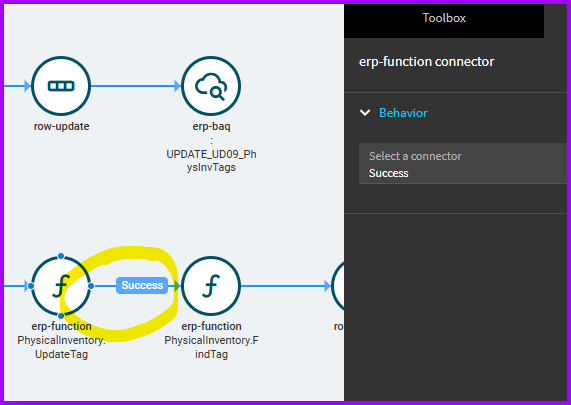
Task: Click the bottom handle dot of the UpdateTag node
Action: [x=61, y=316]
